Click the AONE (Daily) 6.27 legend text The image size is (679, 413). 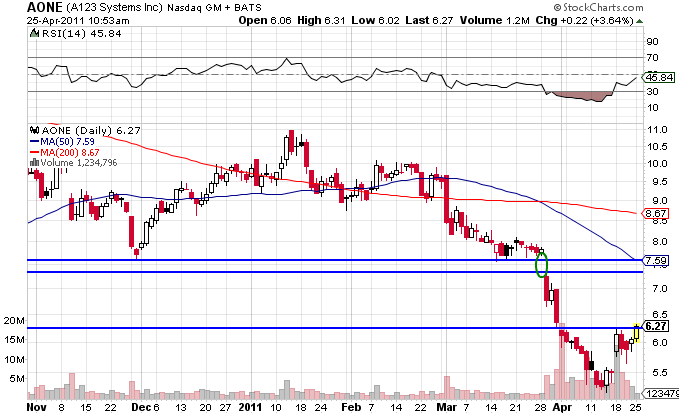[x=91, y=130]
